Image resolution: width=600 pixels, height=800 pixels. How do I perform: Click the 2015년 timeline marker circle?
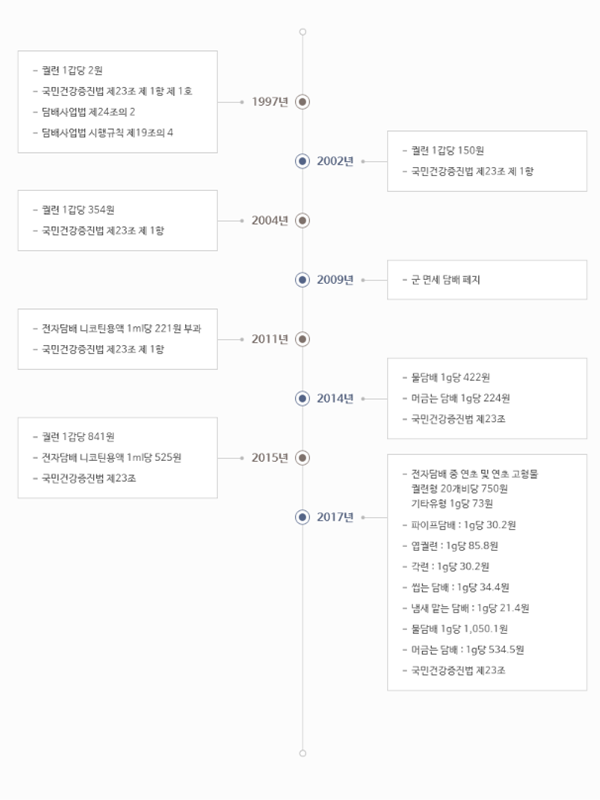[303, 458]
